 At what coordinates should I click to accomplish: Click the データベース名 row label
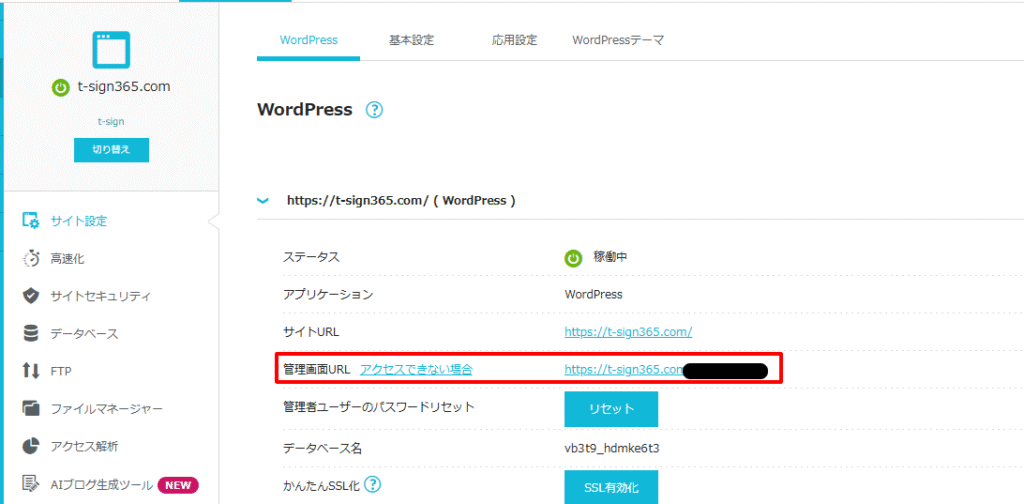click(x=322, y=448)
